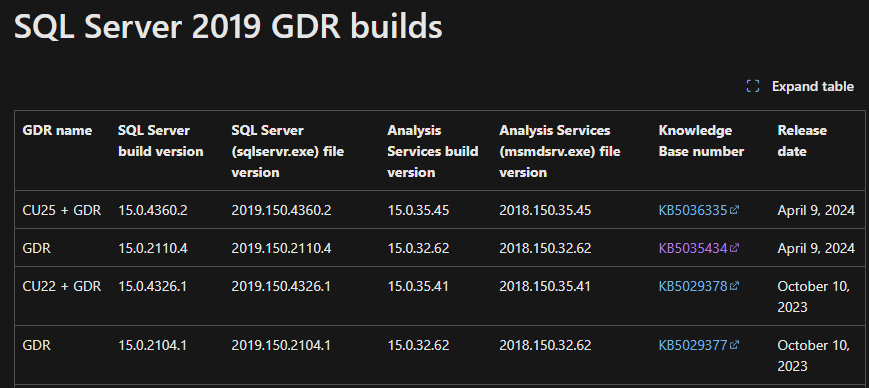This screenshot has height=388, width=869.
Task: Open the KB5029378 knowledge base link
Action: point(692,287)
